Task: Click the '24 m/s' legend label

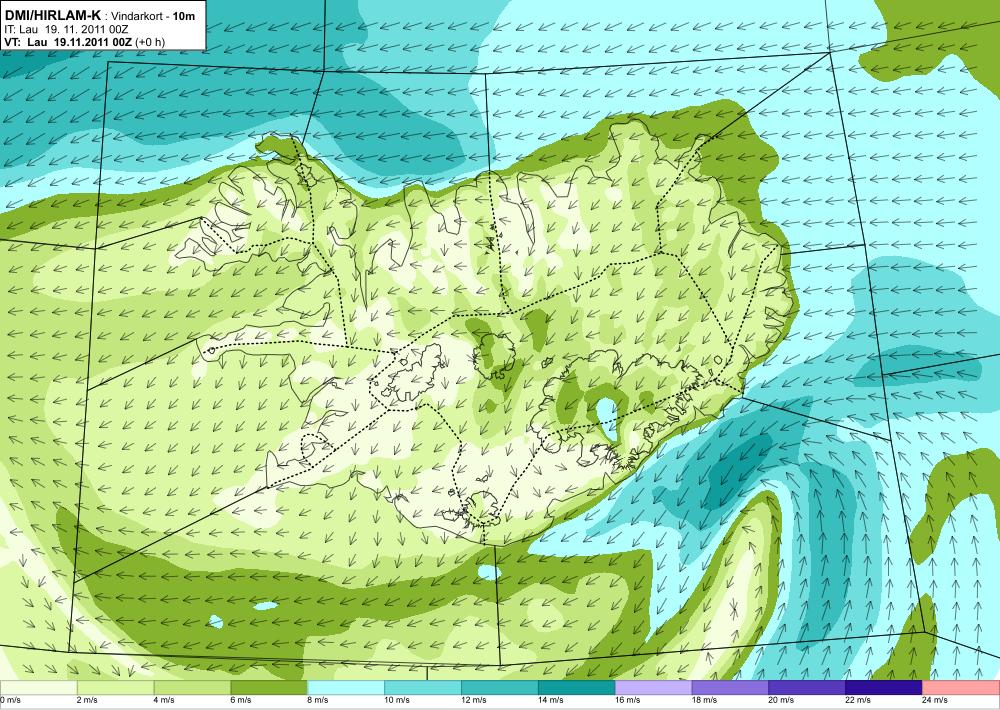Action: click(936, 700)
